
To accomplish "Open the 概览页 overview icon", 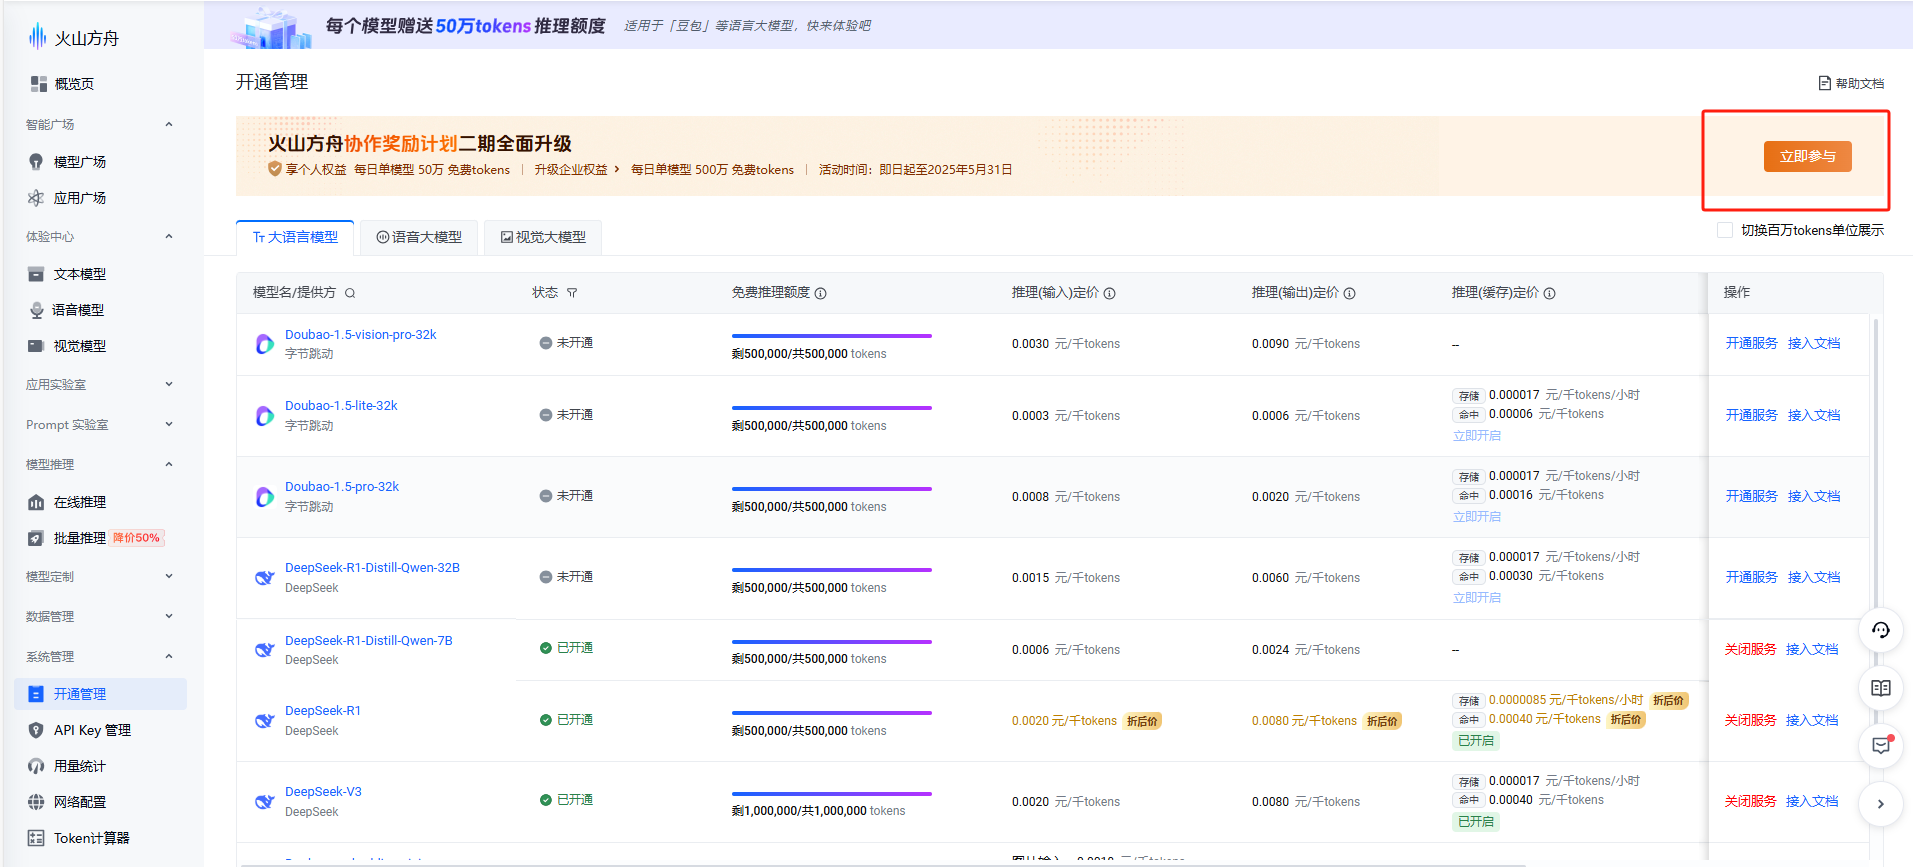I will pos(39,84).
